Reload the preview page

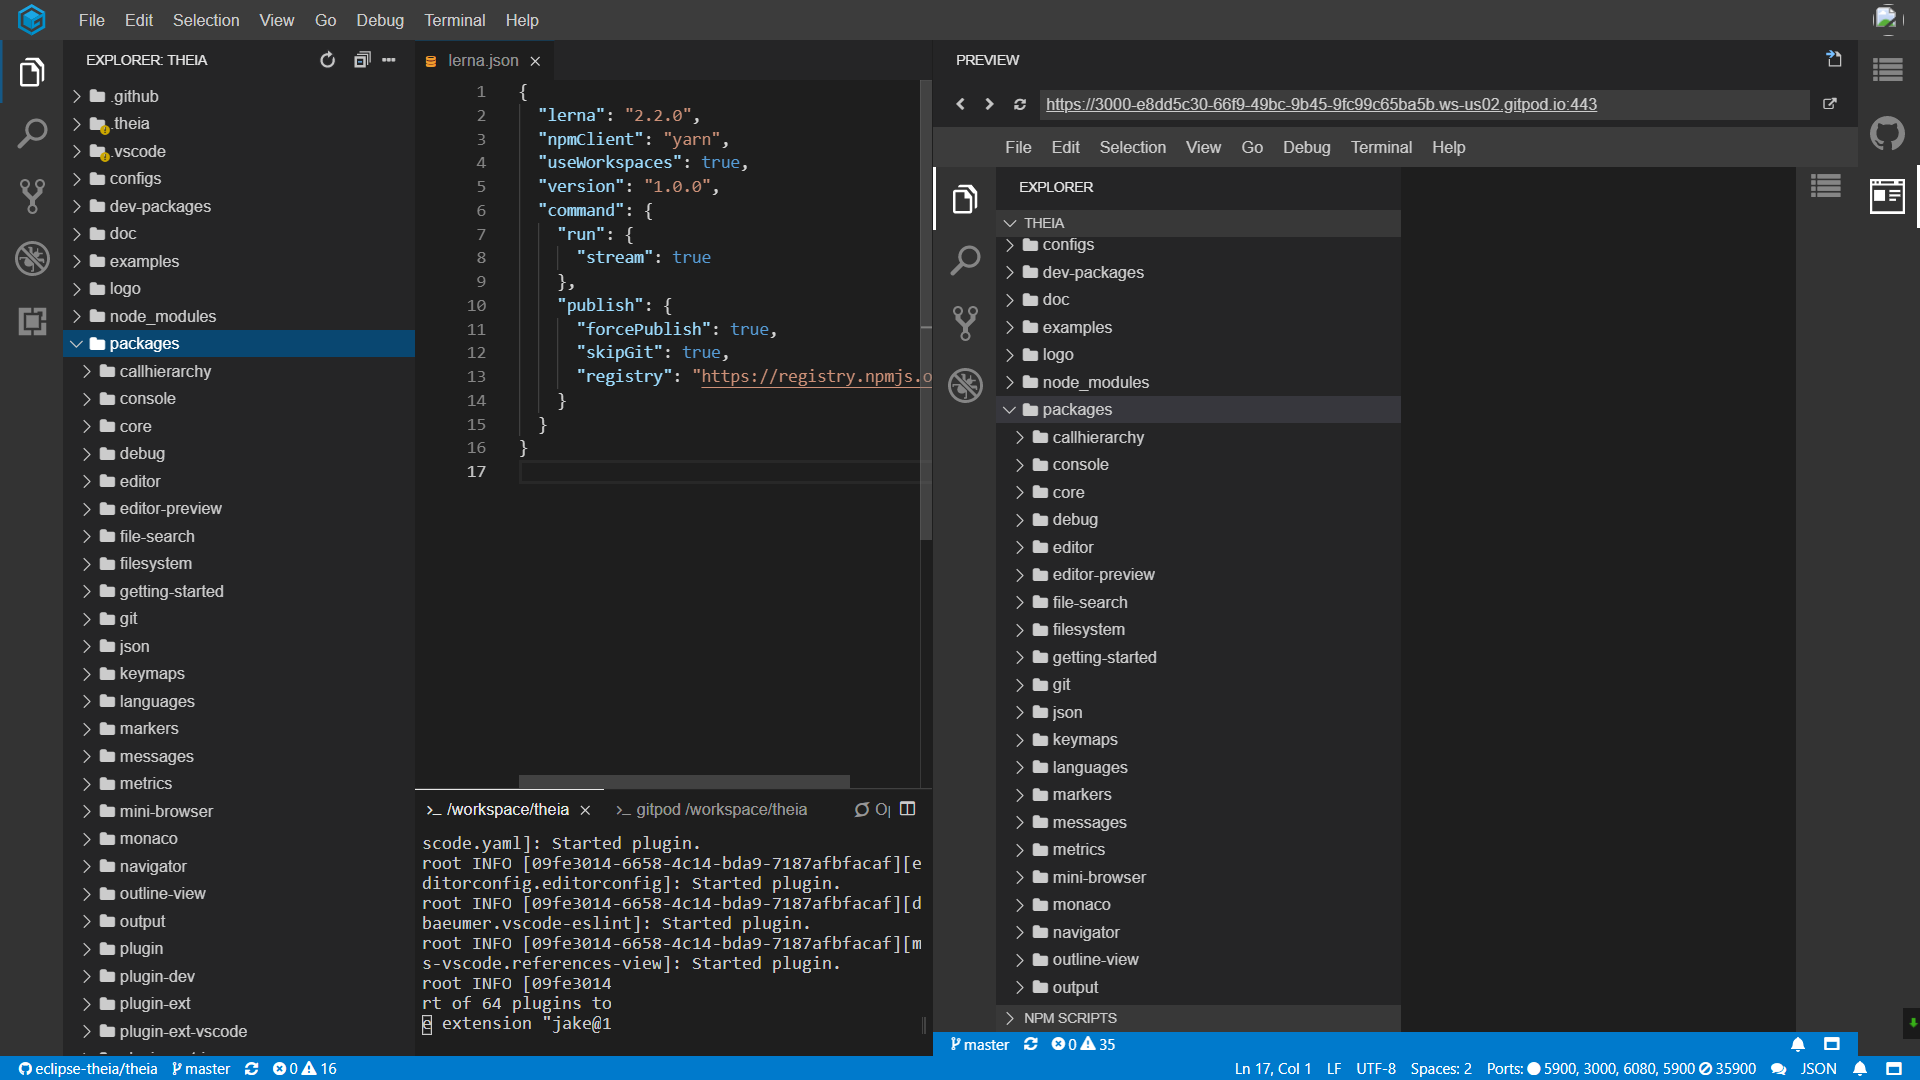point(1019,104)
